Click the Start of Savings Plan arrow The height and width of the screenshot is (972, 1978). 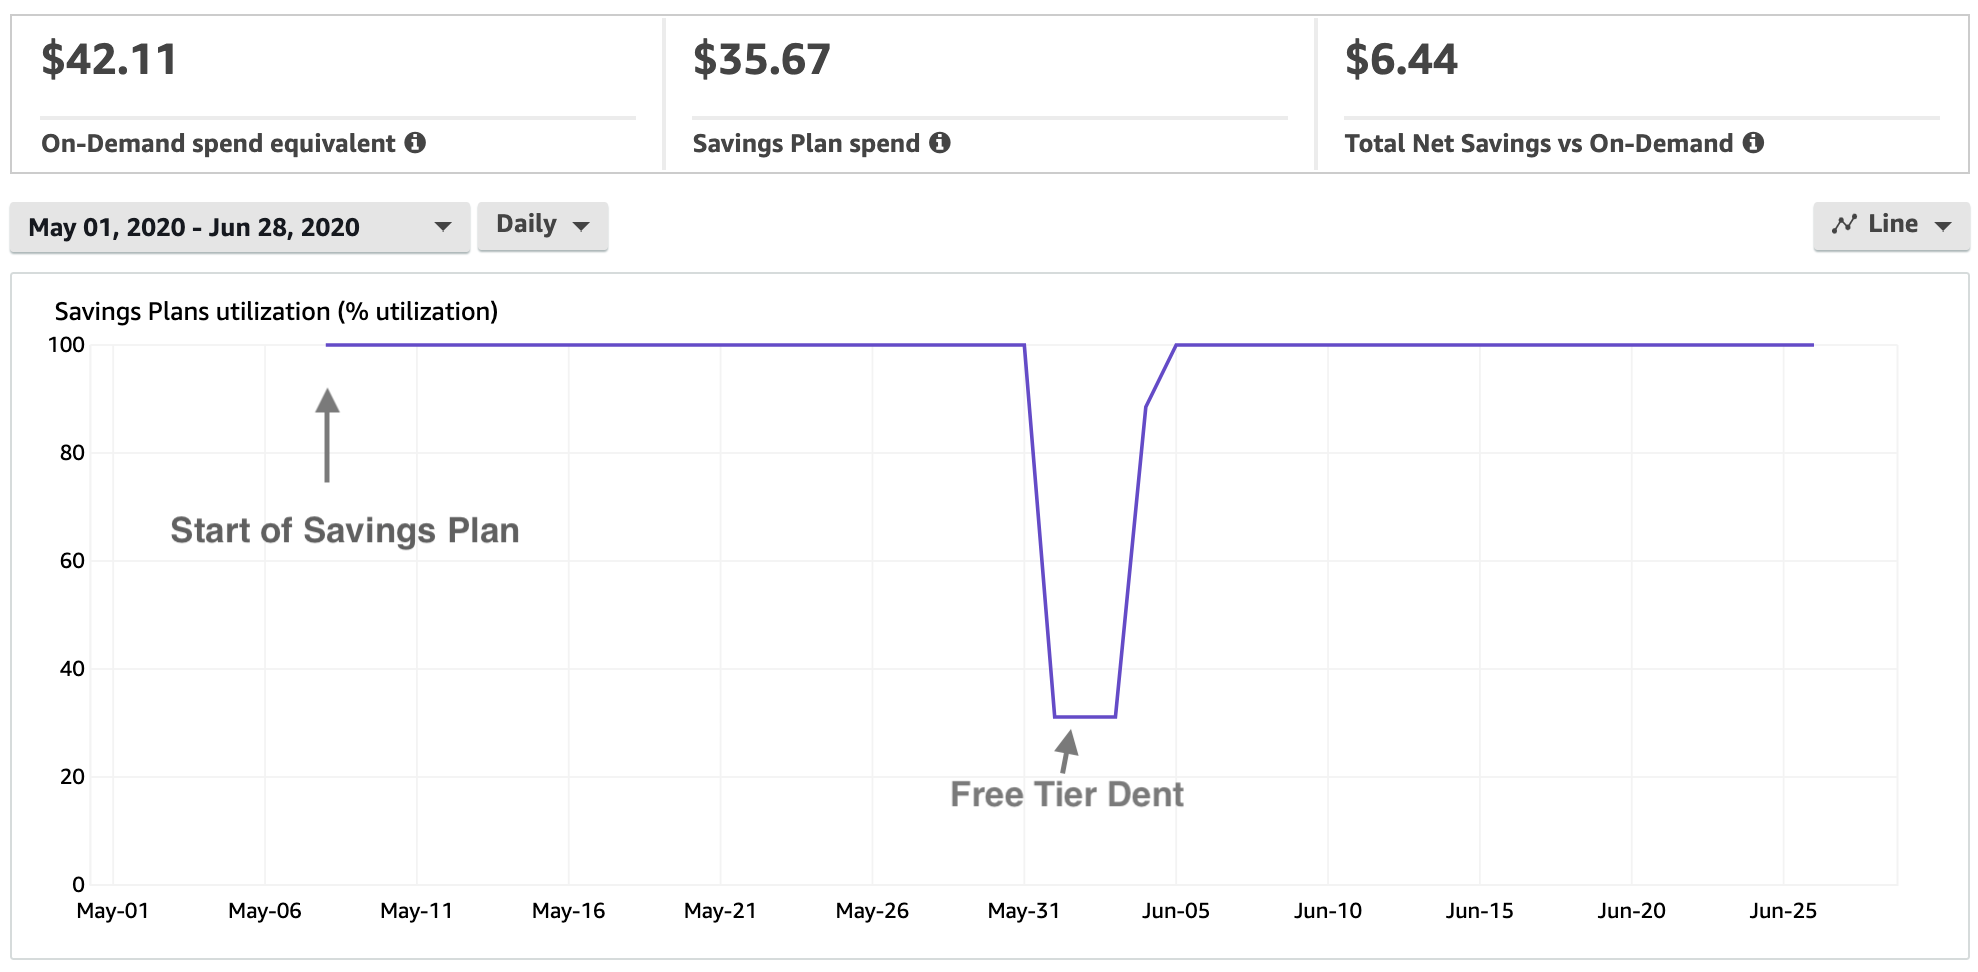click(x=327, y=435)
